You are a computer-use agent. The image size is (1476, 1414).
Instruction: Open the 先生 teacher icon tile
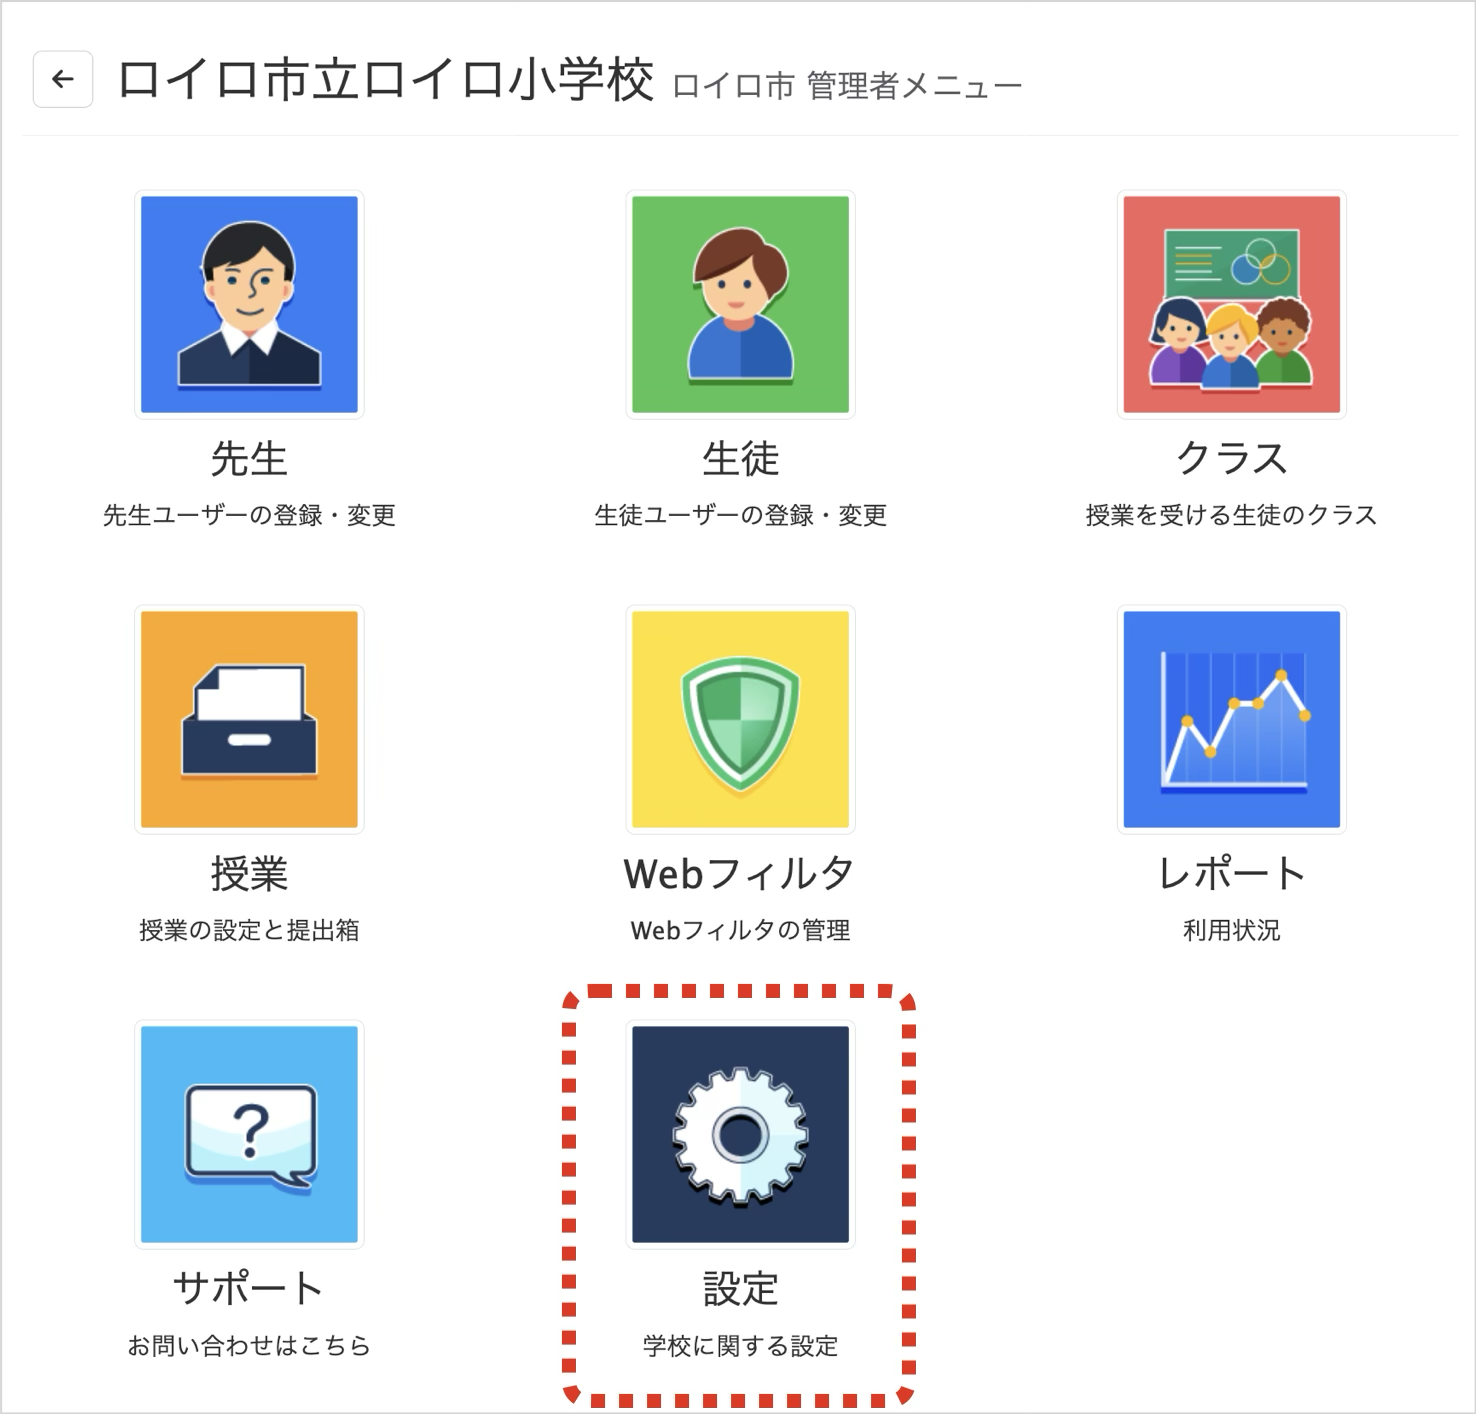249,304
